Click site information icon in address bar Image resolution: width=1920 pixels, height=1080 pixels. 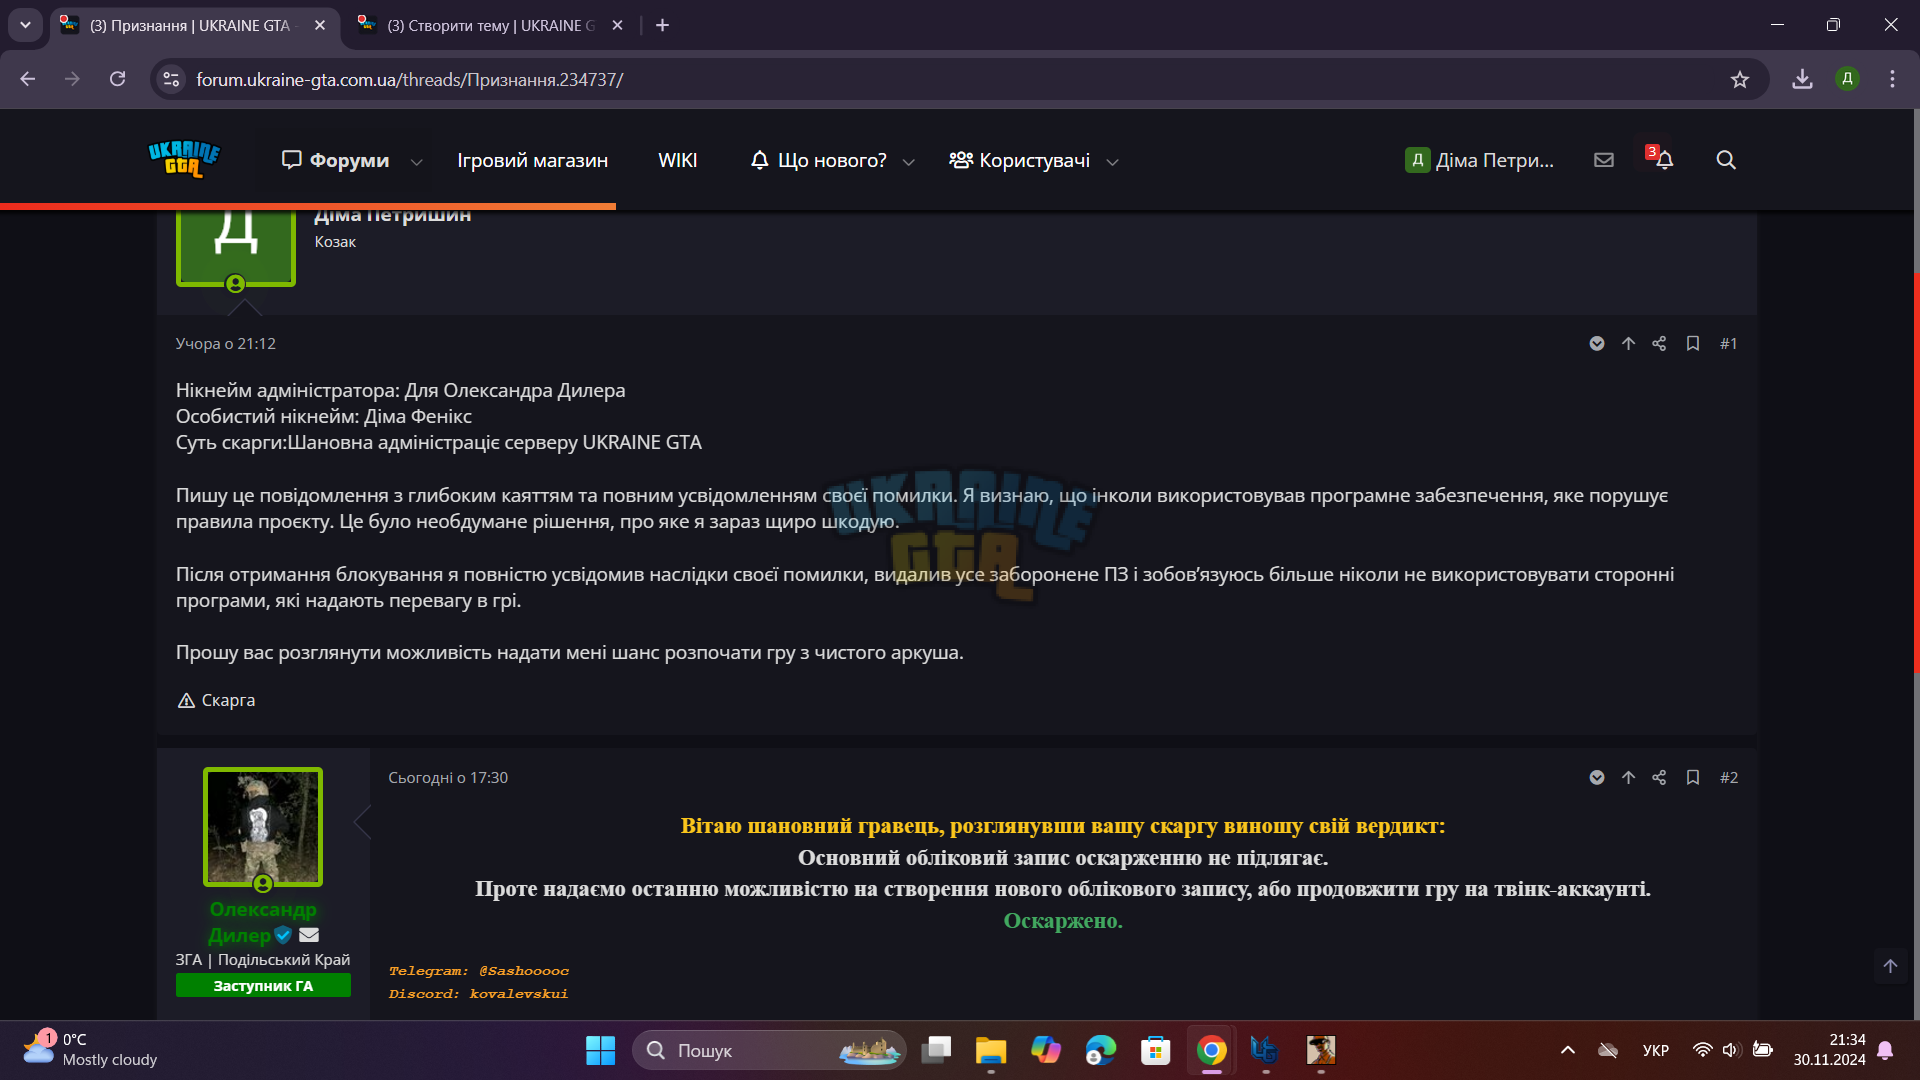click(172, 79)
